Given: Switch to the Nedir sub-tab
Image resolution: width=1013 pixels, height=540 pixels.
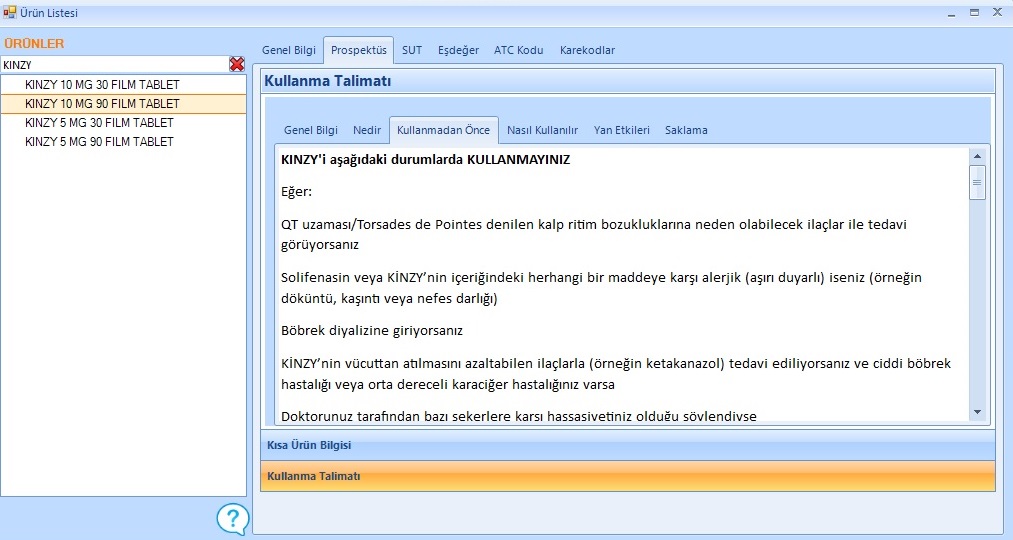Looking at the screenshot, I should 367,130.
